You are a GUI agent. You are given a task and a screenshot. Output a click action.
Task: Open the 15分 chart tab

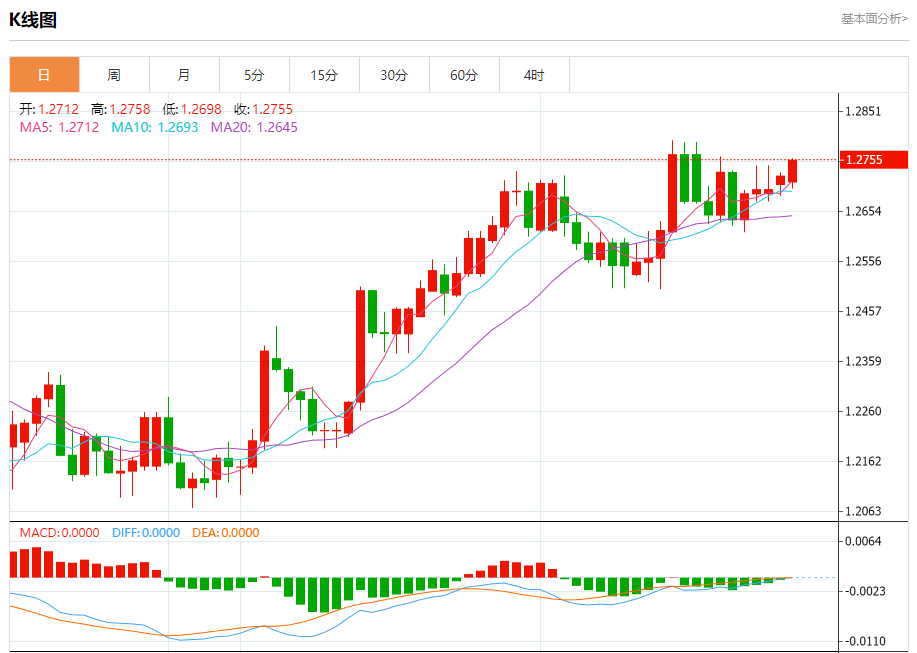(325, 75)
